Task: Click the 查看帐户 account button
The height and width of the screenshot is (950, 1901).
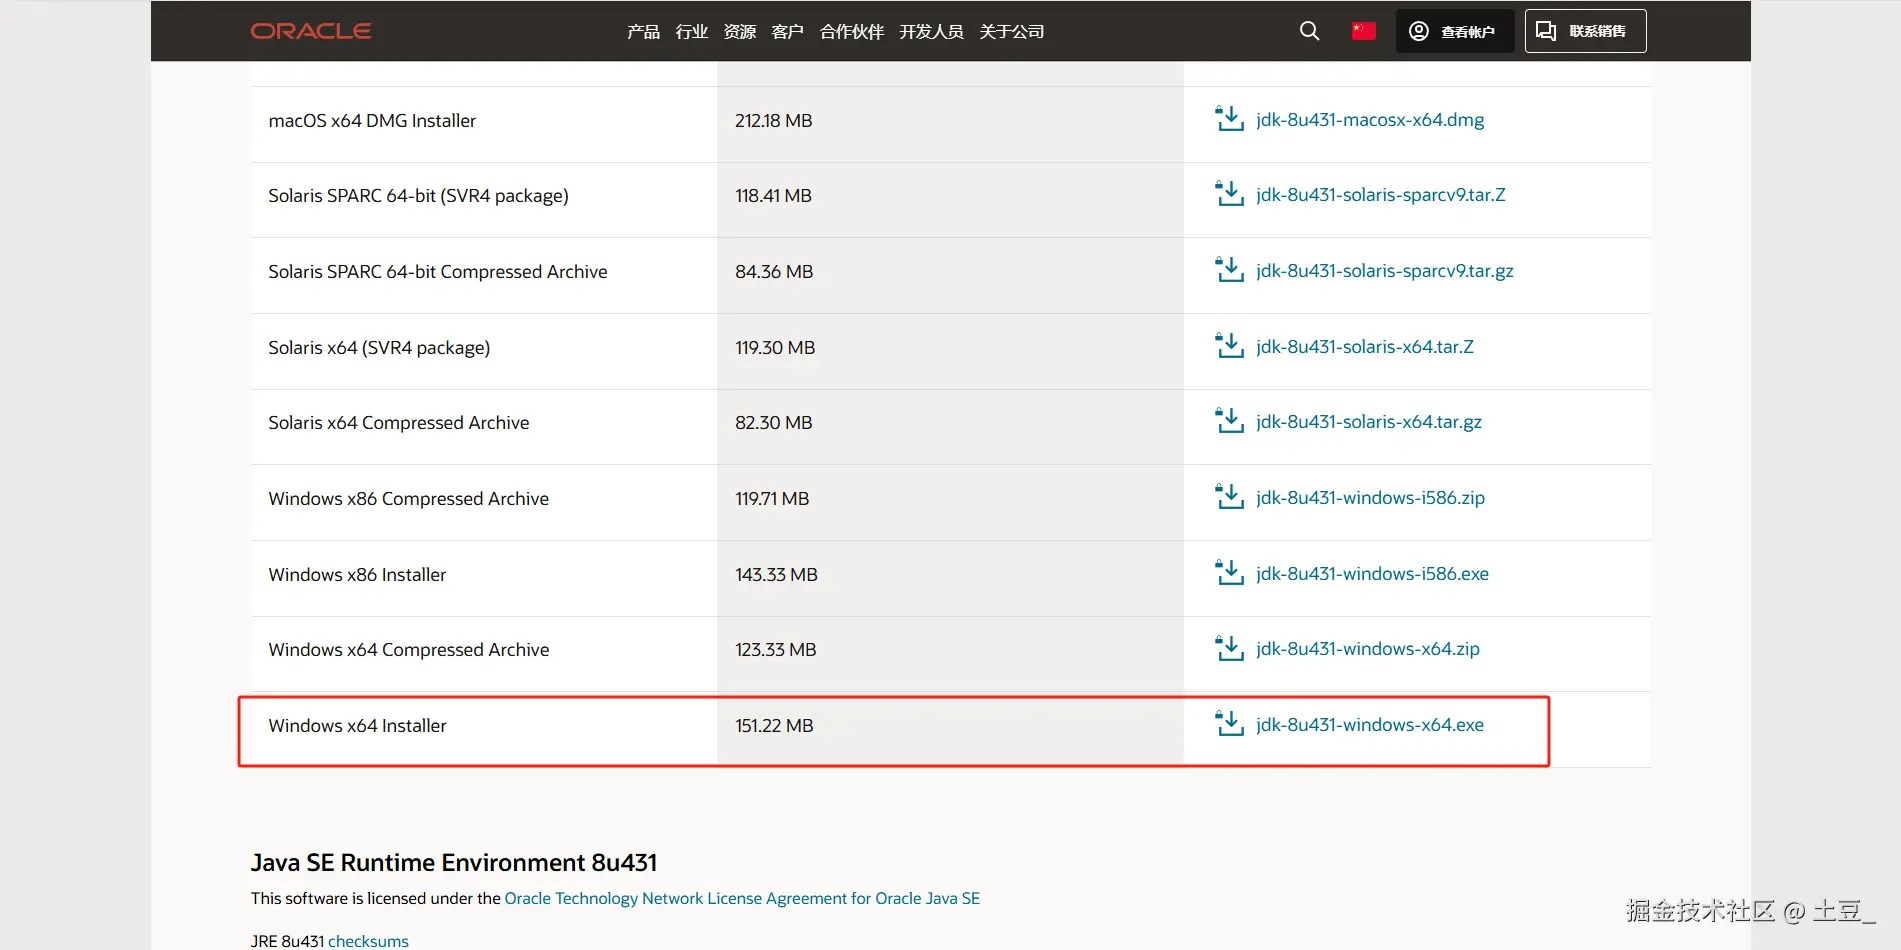Action: pyautogui.click(x=1454, y=31)
